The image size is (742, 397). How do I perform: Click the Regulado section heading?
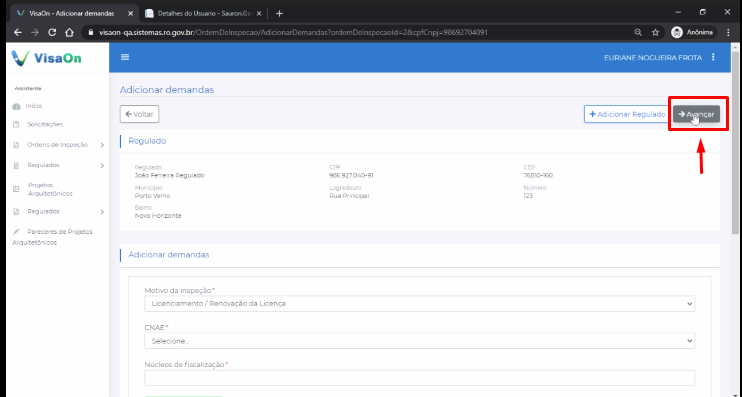(147, 141)
